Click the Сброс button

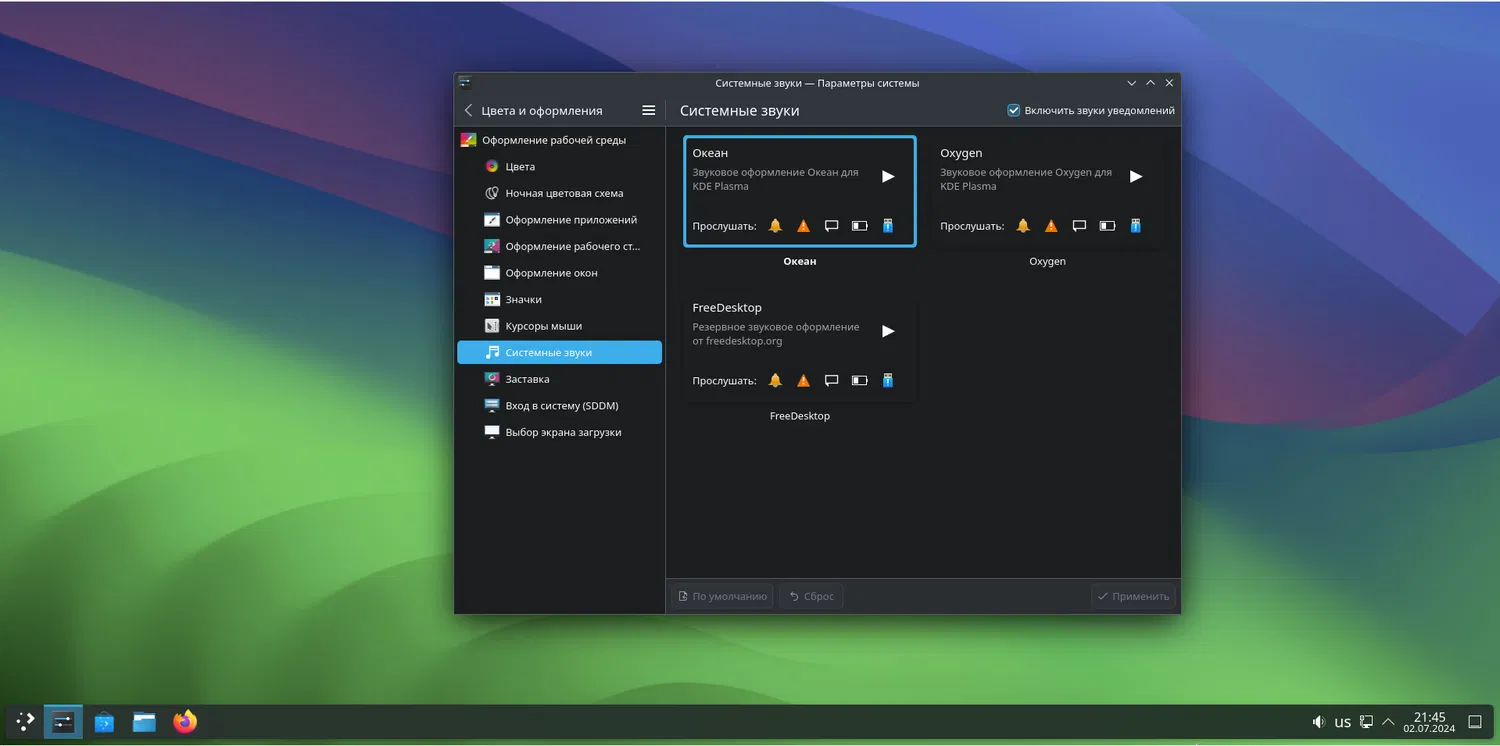pyautogui.click(x=811, y=596)
